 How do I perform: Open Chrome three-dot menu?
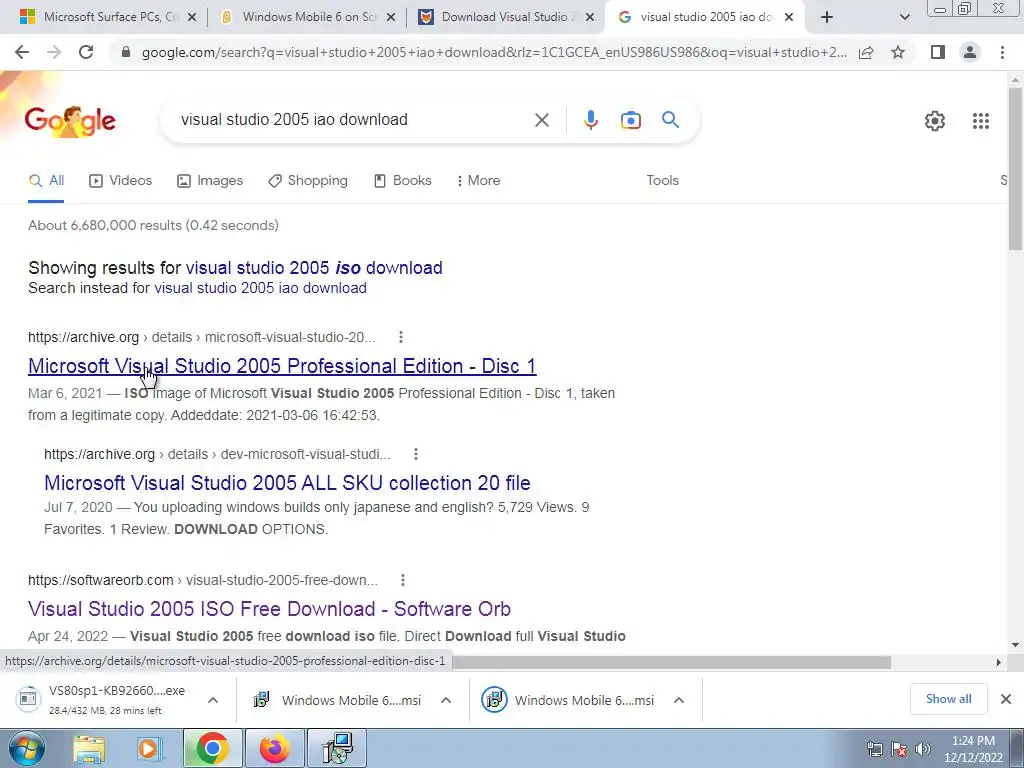1002,52
